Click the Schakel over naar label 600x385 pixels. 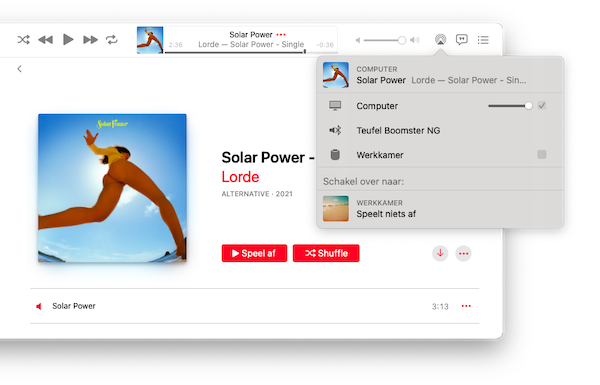pos(364,181)
